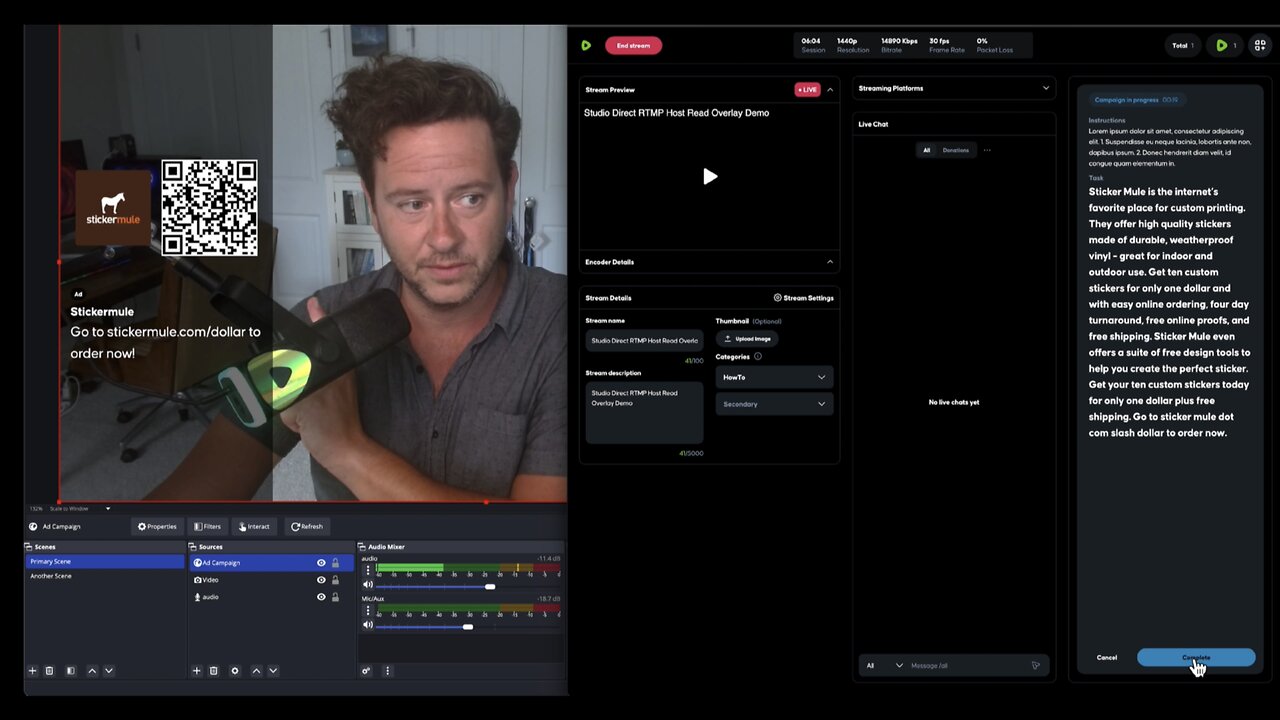Hide the Video source

[321, 580]
